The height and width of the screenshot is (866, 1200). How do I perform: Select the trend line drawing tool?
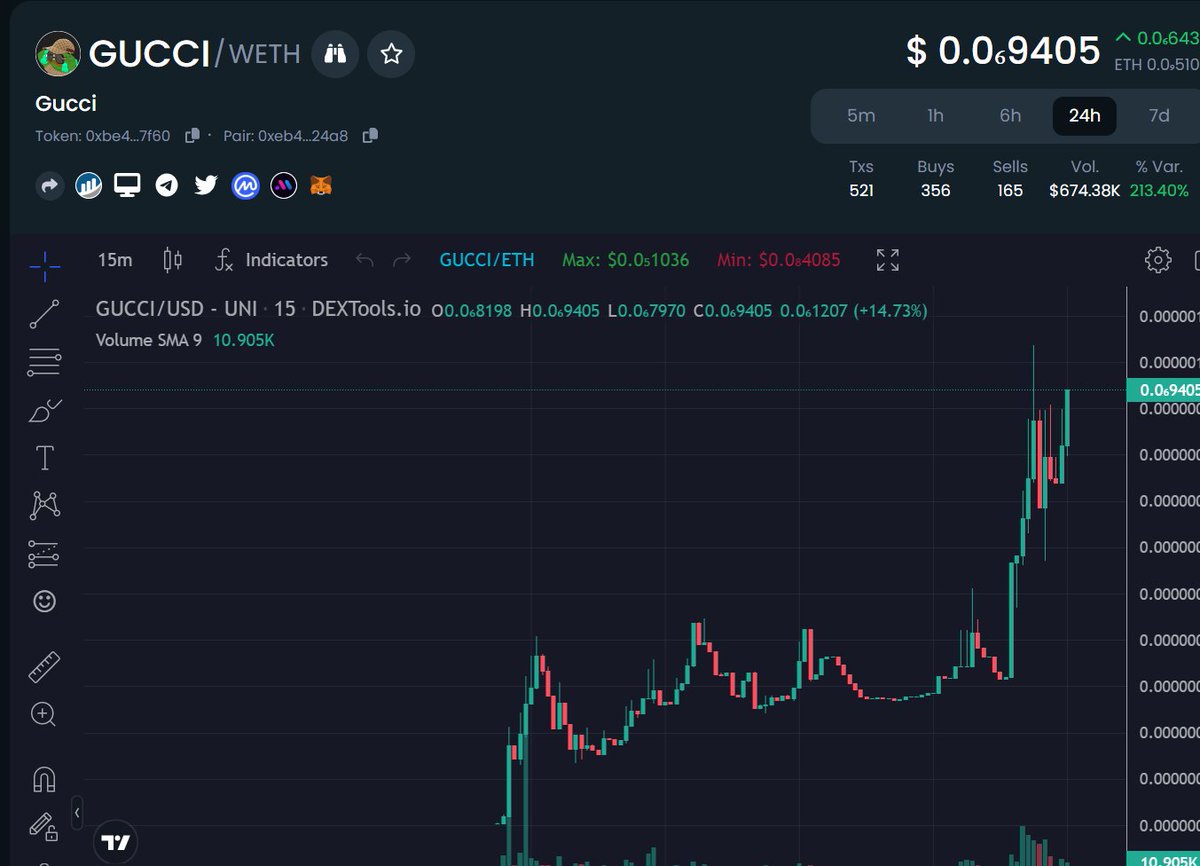(x=44, y=313)
